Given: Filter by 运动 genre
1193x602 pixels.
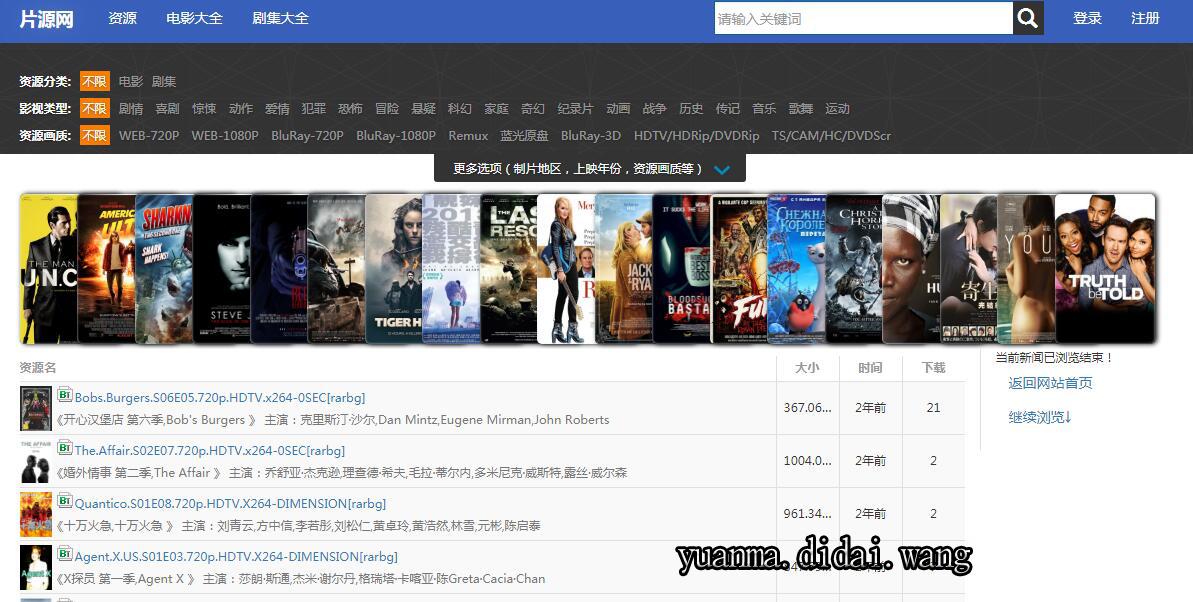Looking at the screenshot, I should coord(837,109).
